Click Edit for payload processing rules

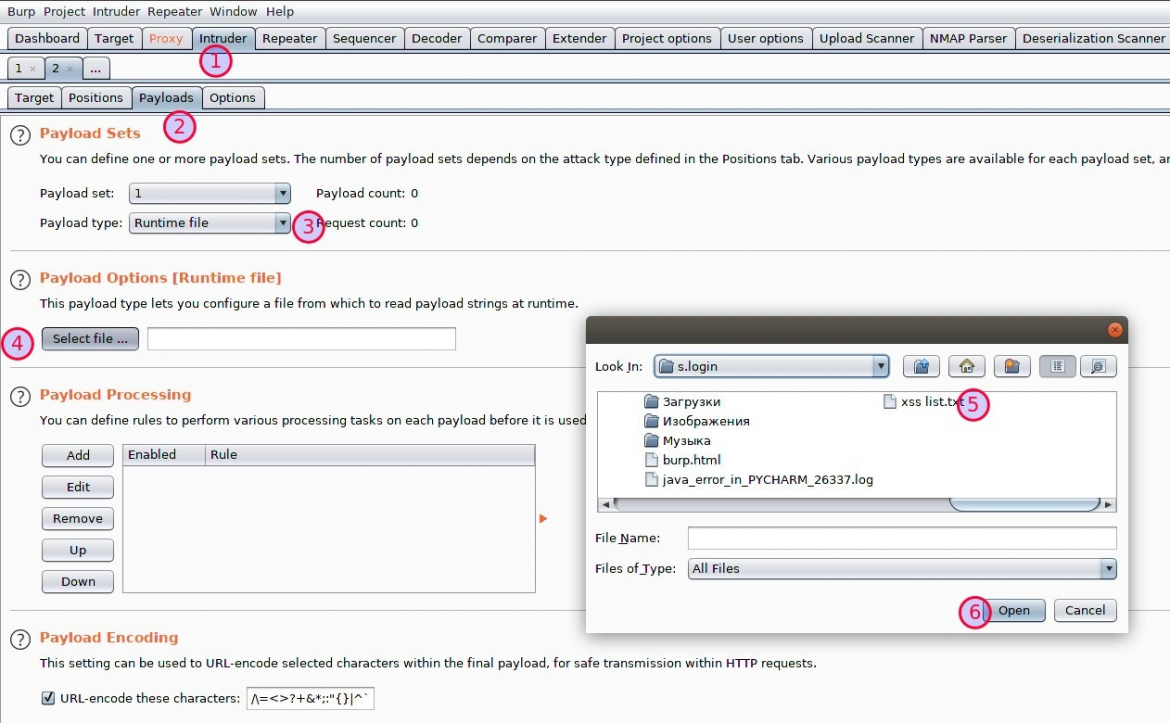[78, 487]
